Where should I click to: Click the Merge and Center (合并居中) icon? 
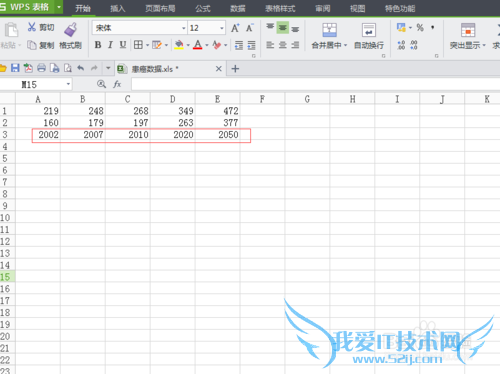[329, 30]
